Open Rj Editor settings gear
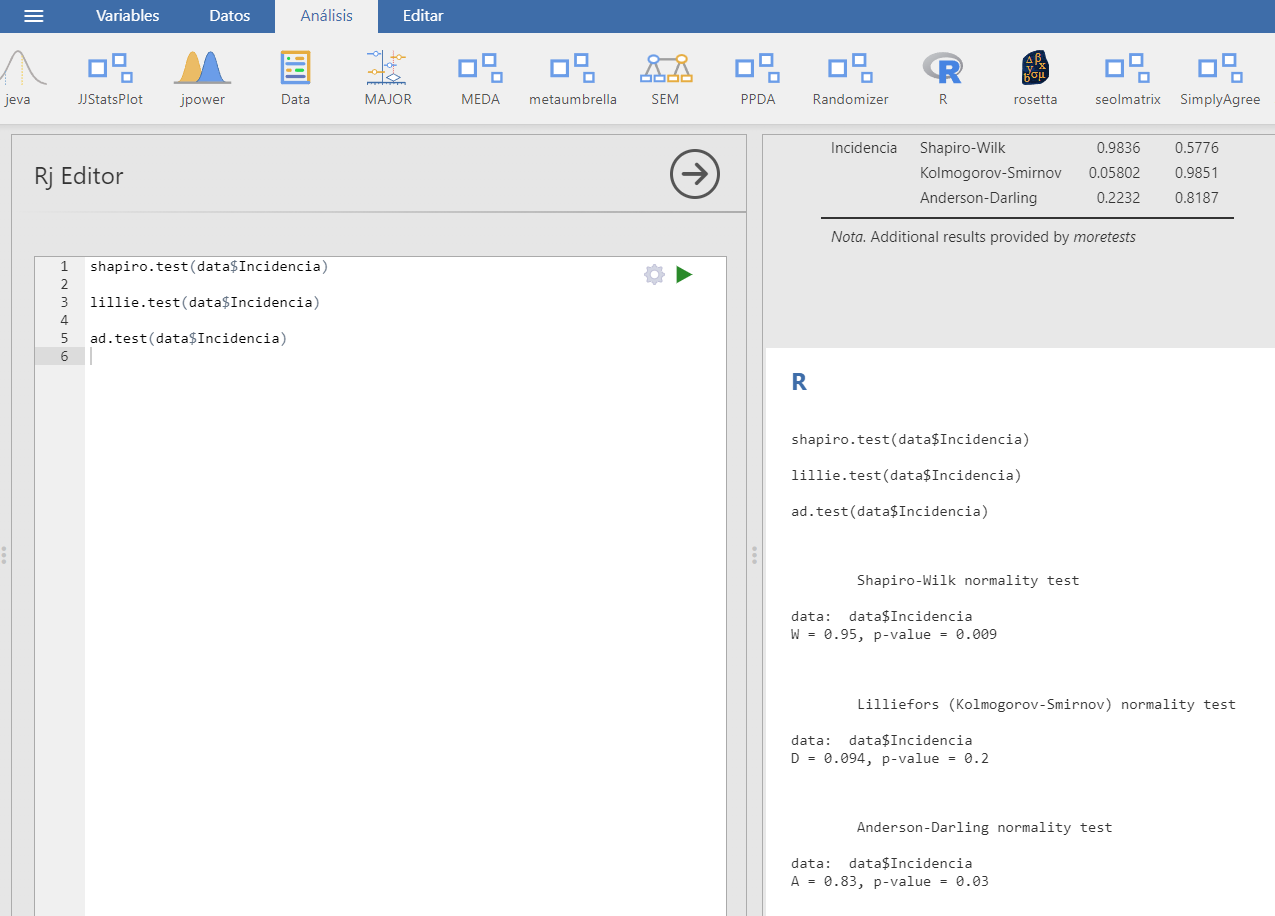The height and width of the screenshot is (916, 1275). [654, 275]
